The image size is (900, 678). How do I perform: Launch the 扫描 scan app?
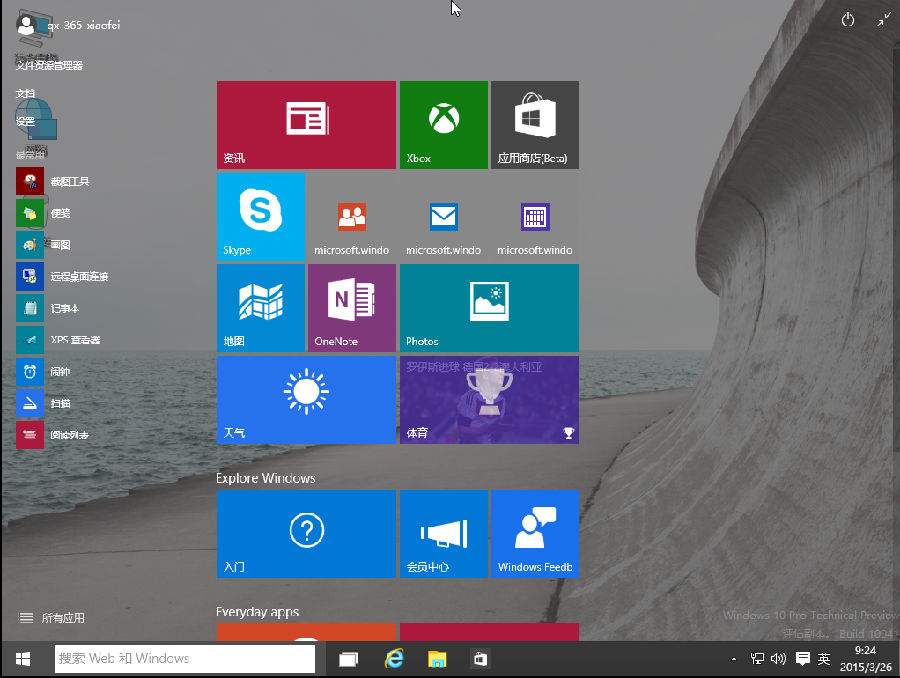pyautogui.click(x=44, y=404)
